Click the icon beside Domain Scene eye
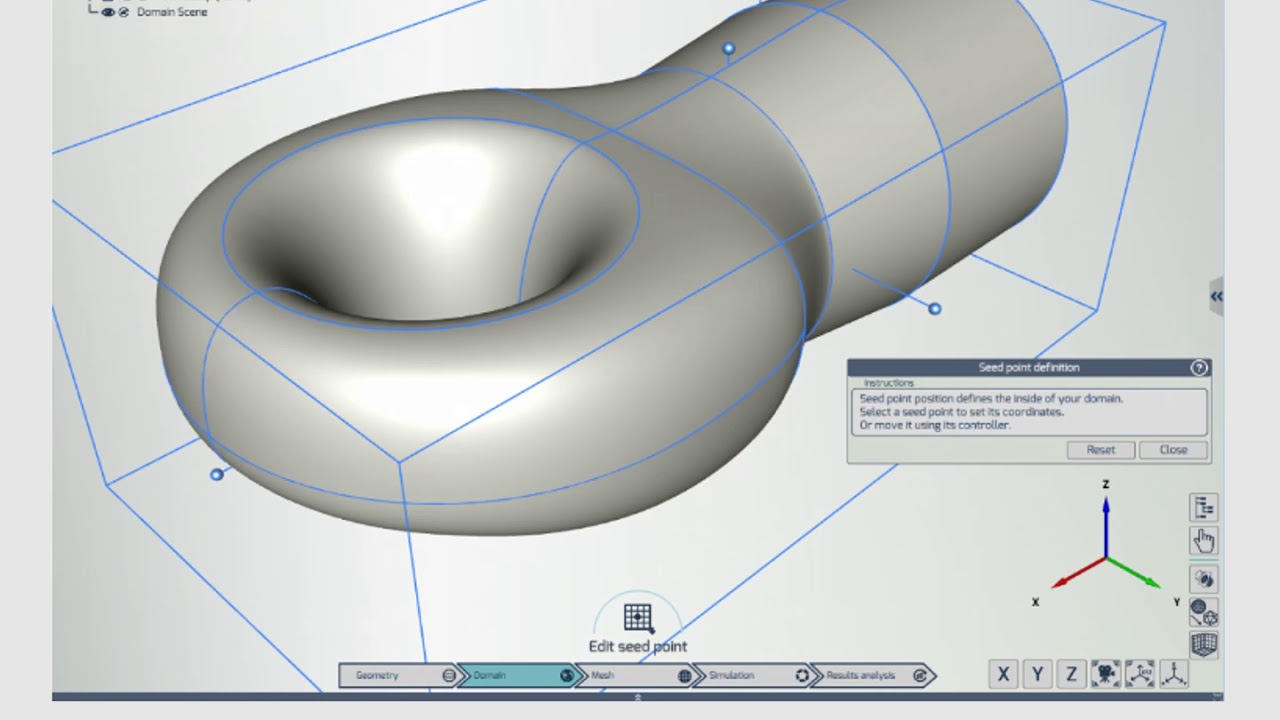The width and height of the screenshot is (1280, 720). point(124,12)
